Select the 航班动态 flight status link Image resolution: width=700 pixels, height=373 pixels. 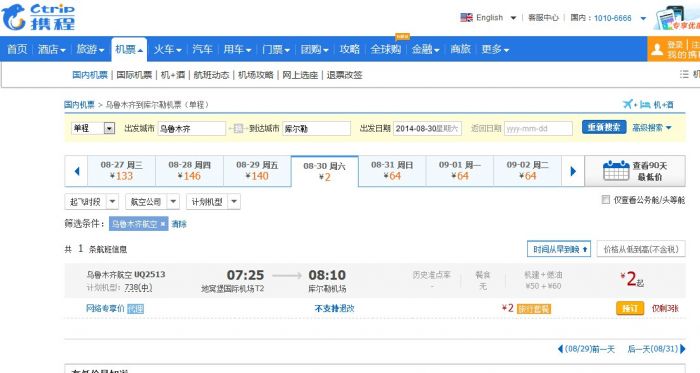click(x=211, y=75)
